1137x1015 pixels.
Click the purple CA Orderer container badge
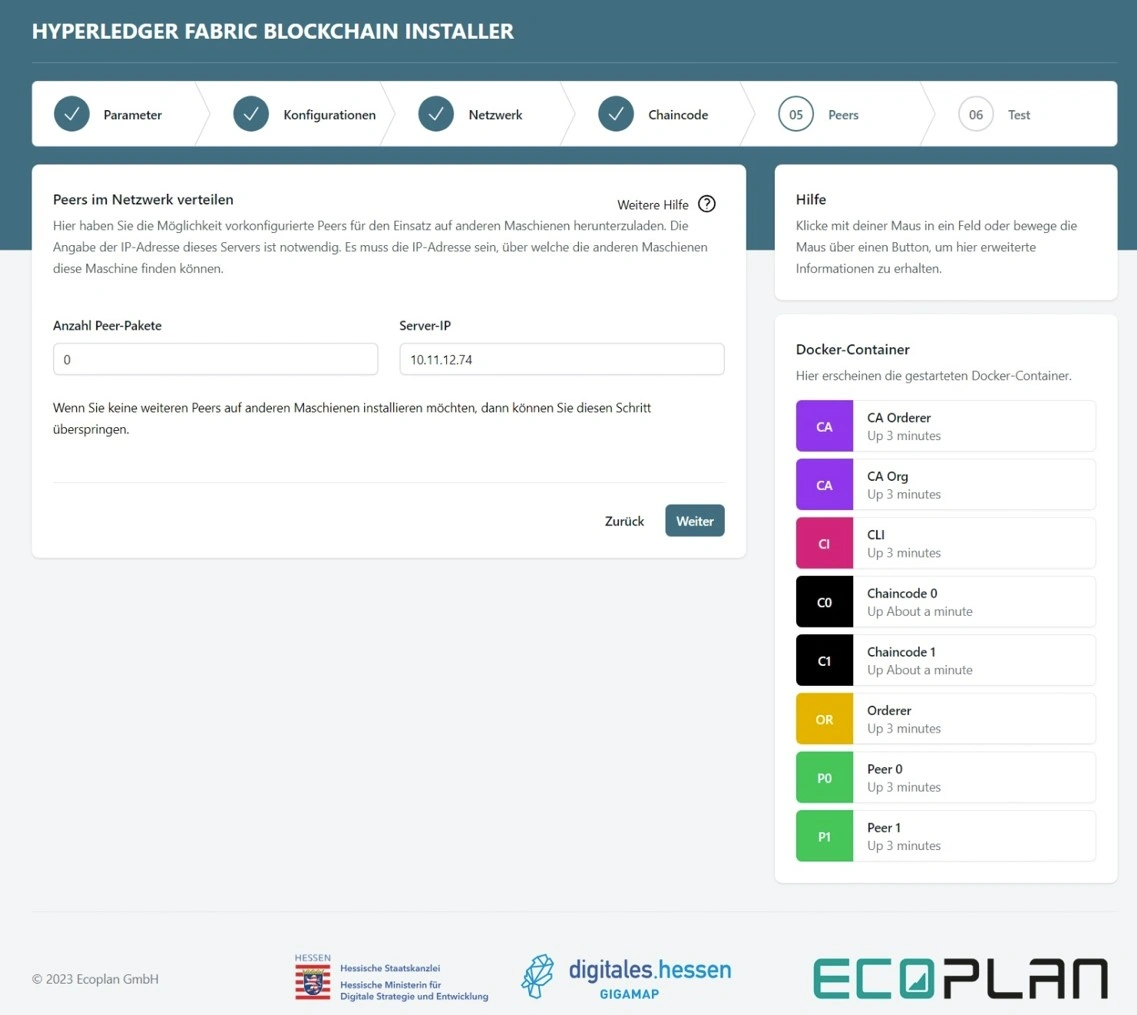(x=824, y=427)
